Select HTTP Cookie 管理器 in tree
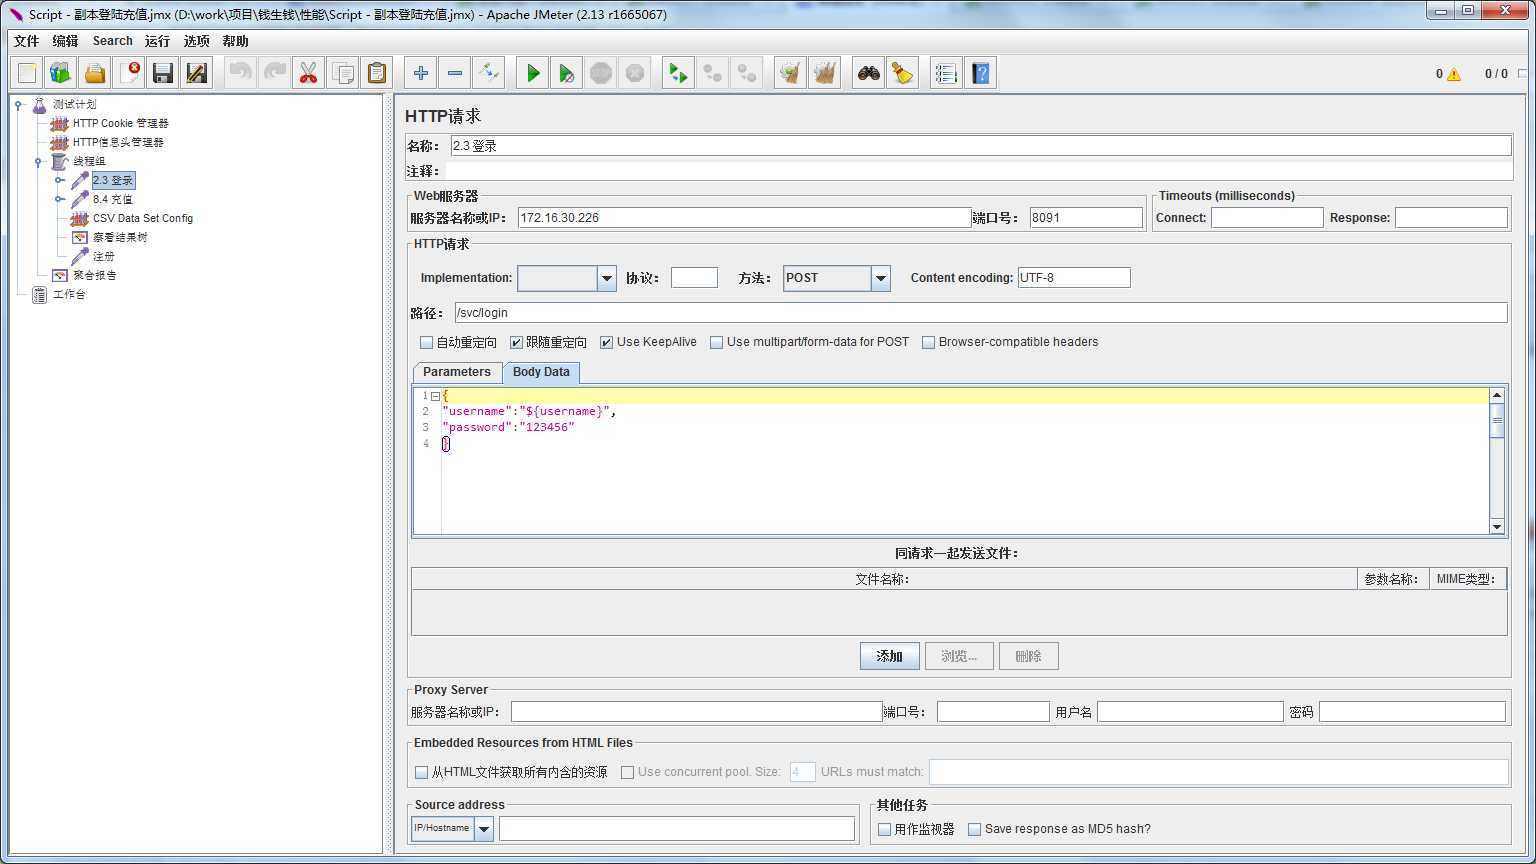 click(x=121, y=123)
